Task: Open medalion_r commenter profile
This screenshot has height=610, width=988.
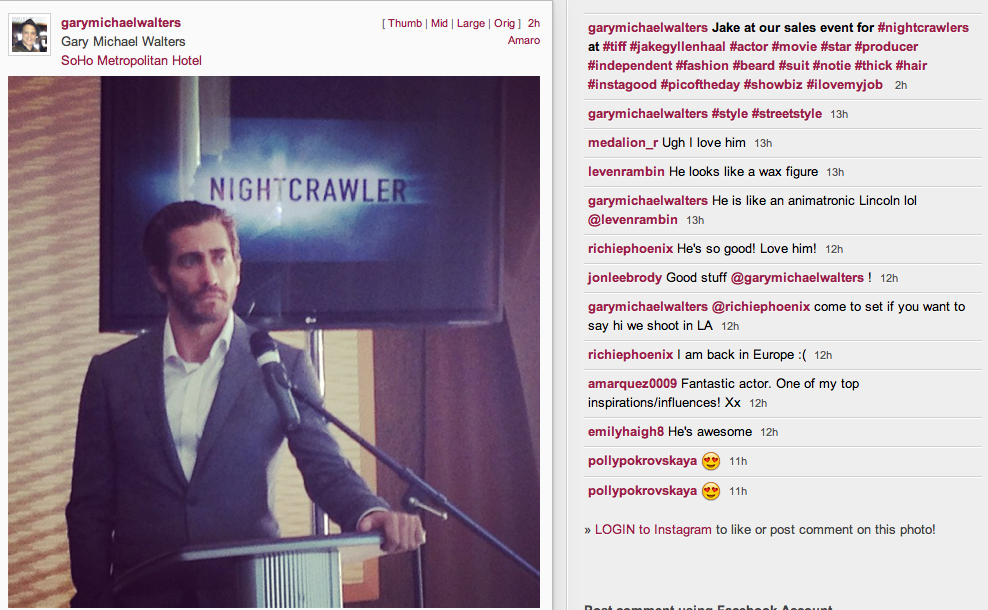Action: tap(623, 142)
